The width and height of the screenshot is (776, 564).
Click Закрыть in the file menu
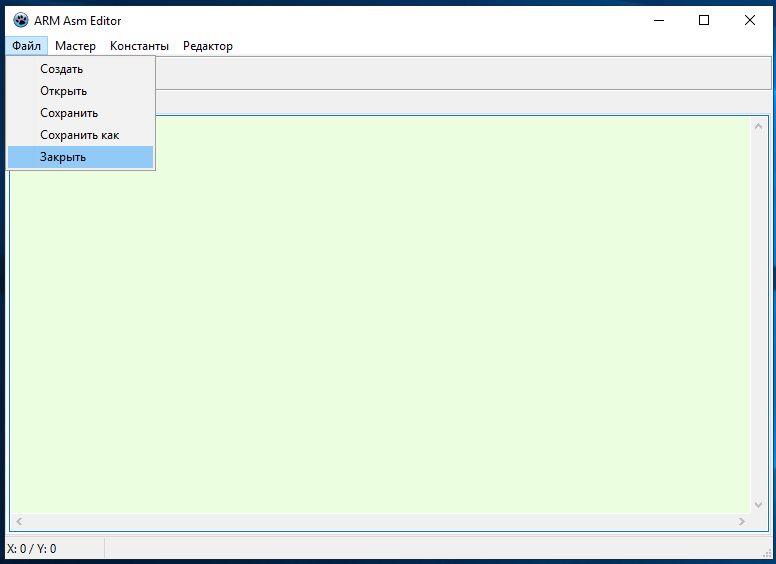[x=80, y=157]
